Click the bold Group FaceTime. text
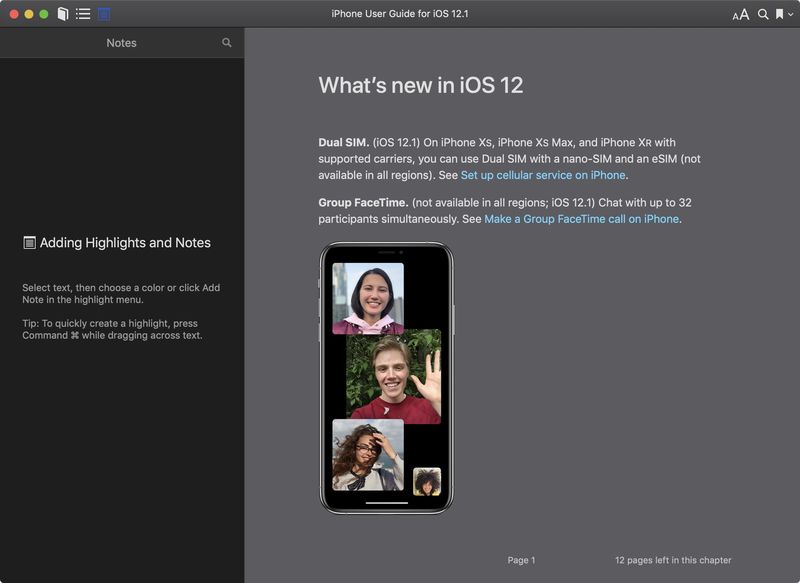800x583 pixels. (363, 202)
